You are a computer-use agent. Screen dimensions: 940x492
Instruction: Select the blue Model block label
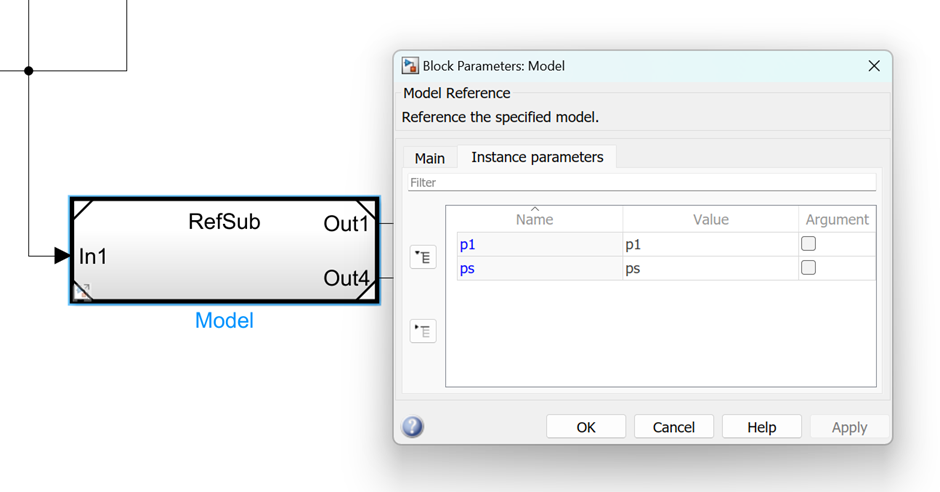(x=224, y=321)
